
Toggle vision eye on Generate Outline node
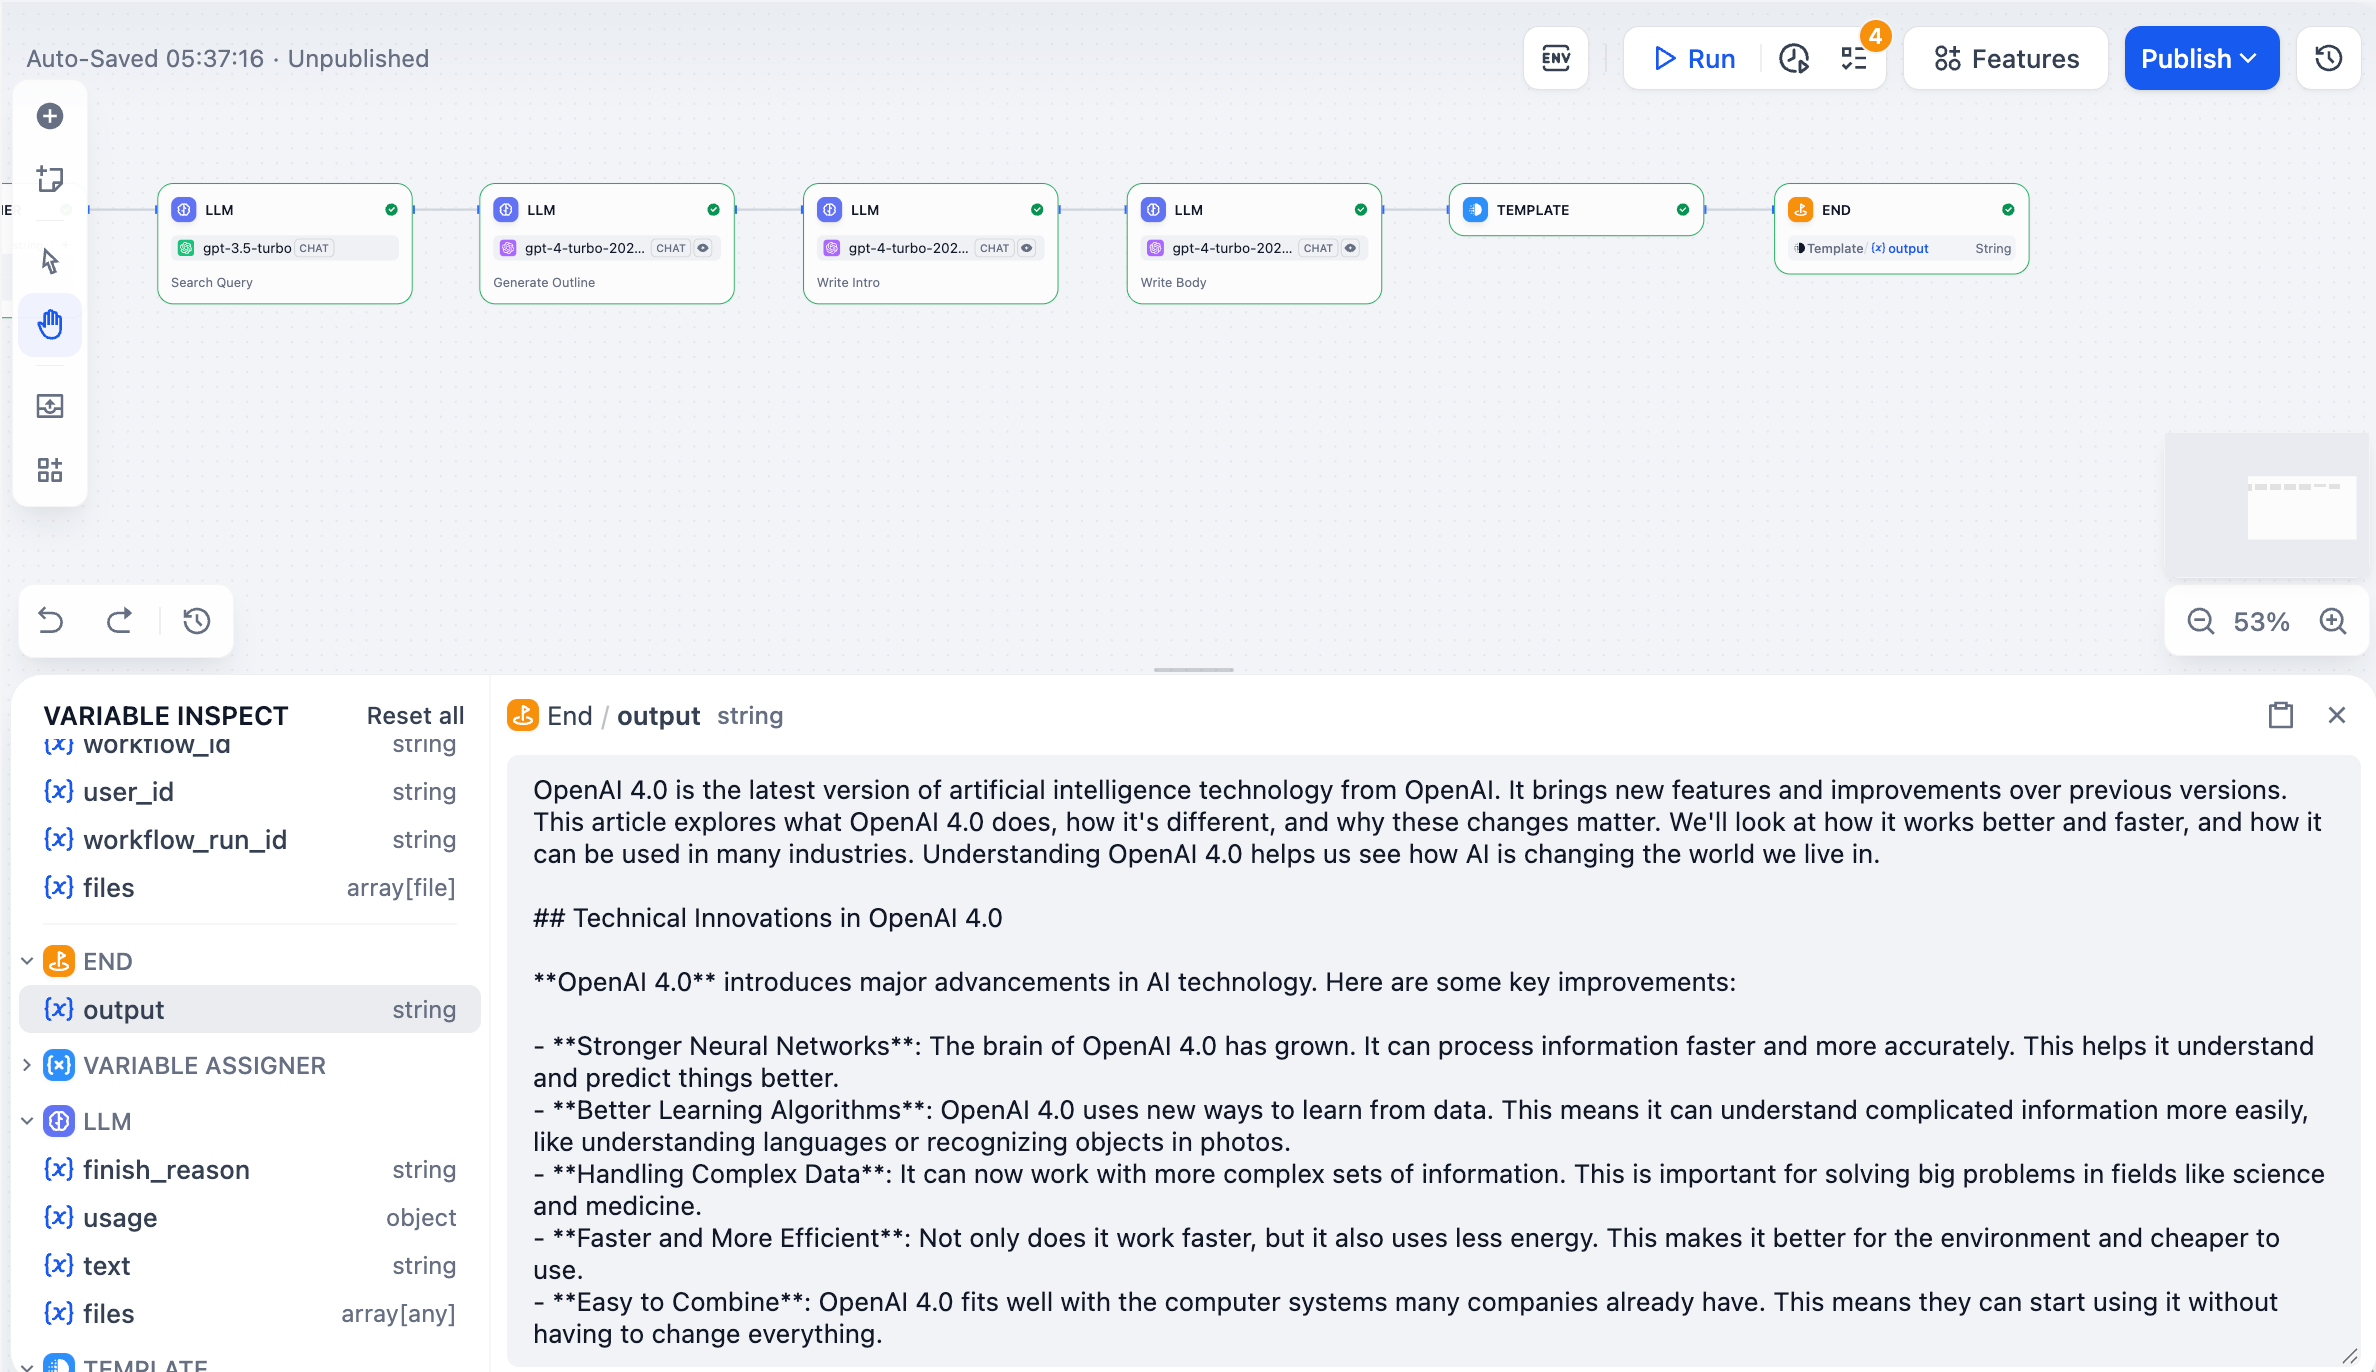tap(703, 248)
